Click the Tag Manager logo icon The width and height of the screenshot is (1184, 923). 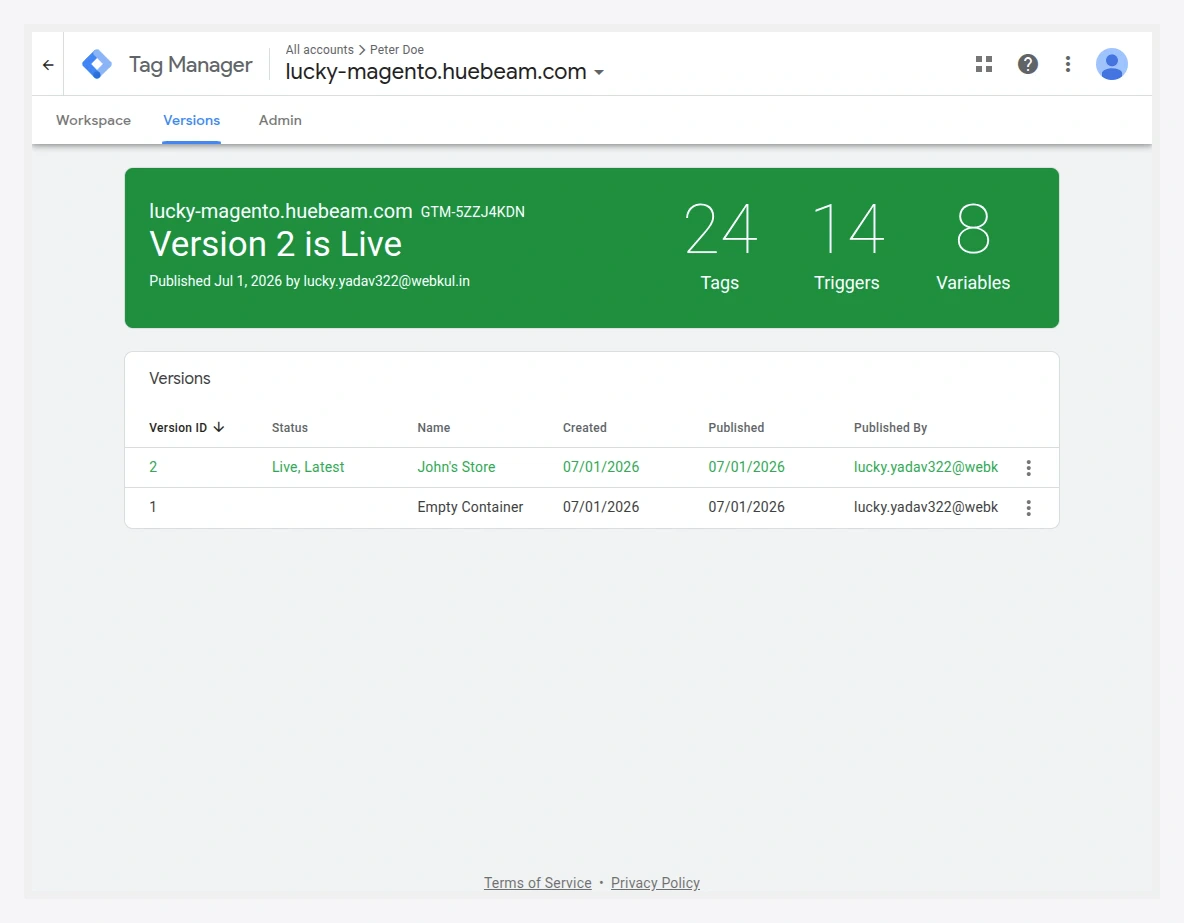point(97,64)
